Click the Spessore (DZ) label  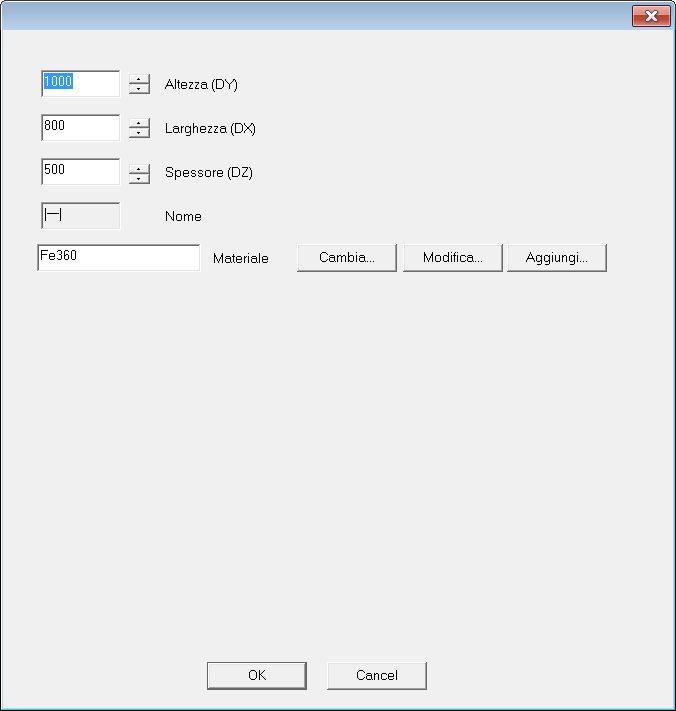(x=209, y=172)
